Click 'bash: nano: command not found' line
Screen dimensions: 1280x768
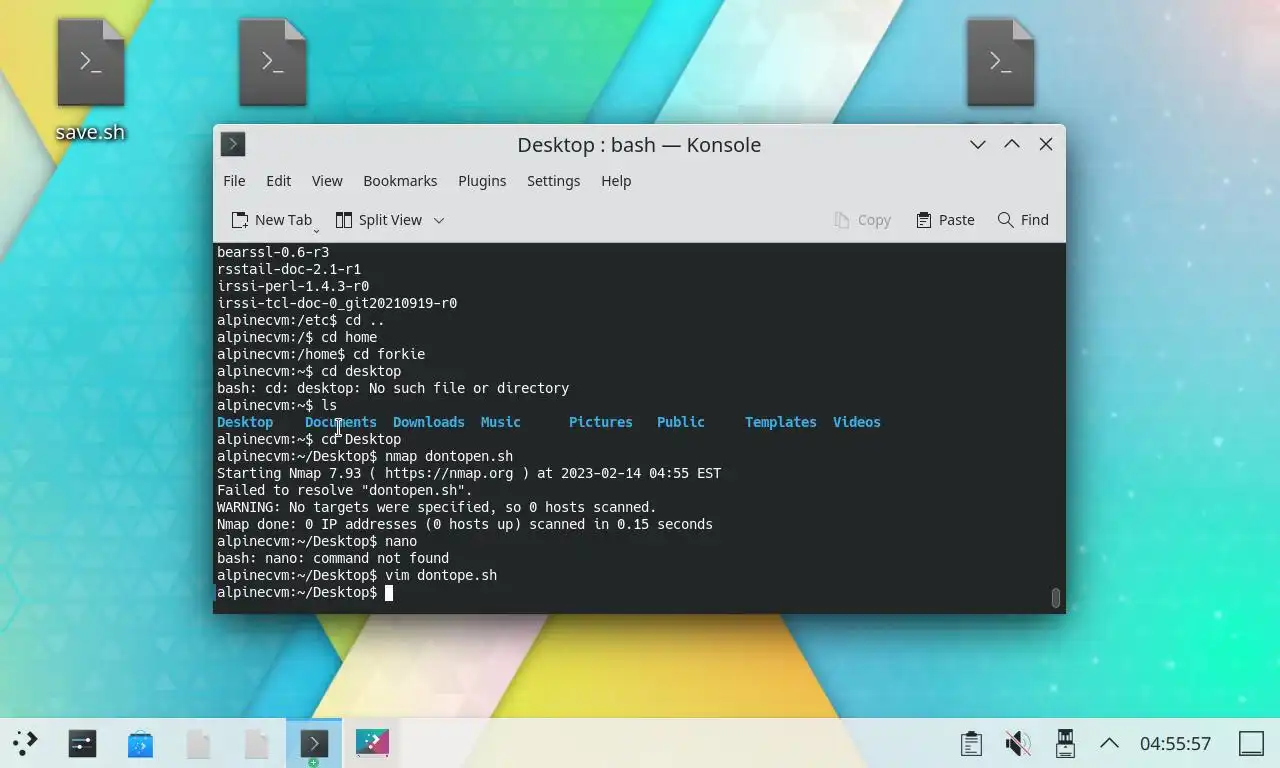tap(333, 558)
